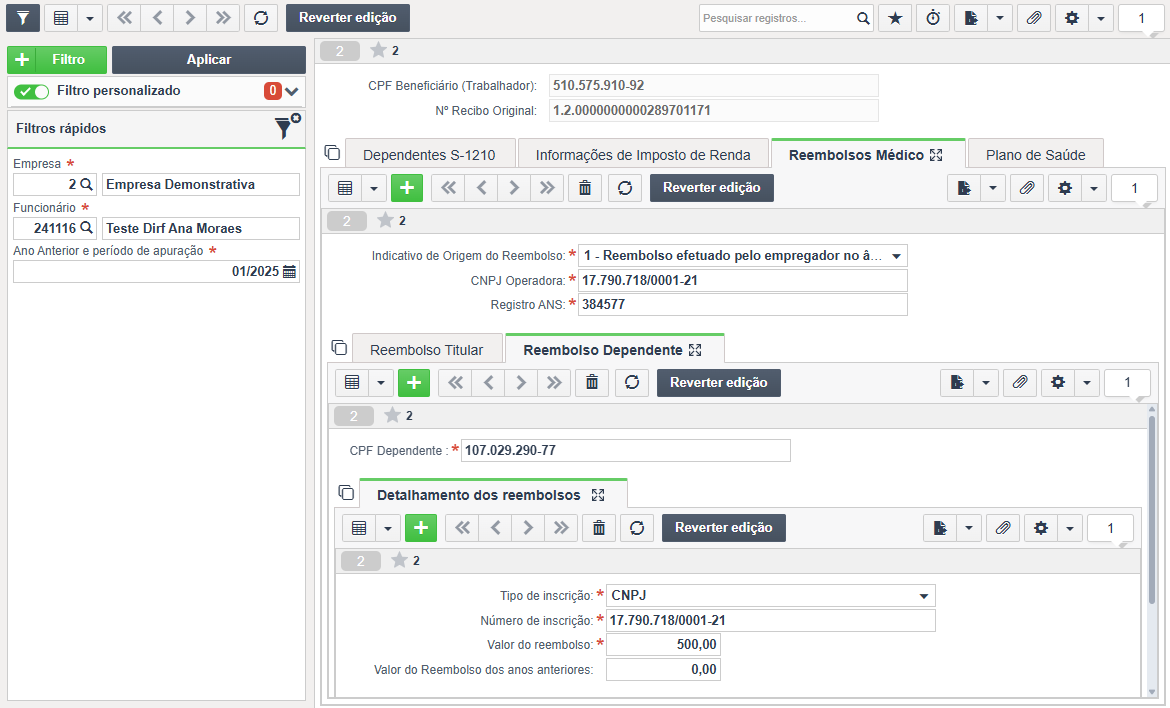Clear quick filters with the funnel icon
The width and height of the screenshot is (1170, 708).
286,127
